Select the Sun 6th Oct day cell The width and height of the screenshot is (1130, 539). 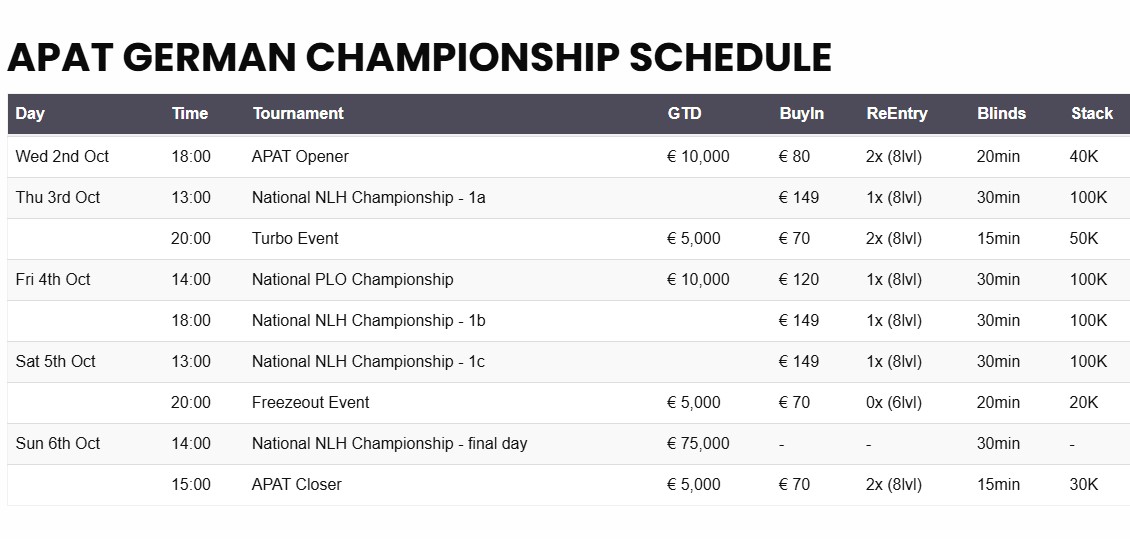[58, 444]
